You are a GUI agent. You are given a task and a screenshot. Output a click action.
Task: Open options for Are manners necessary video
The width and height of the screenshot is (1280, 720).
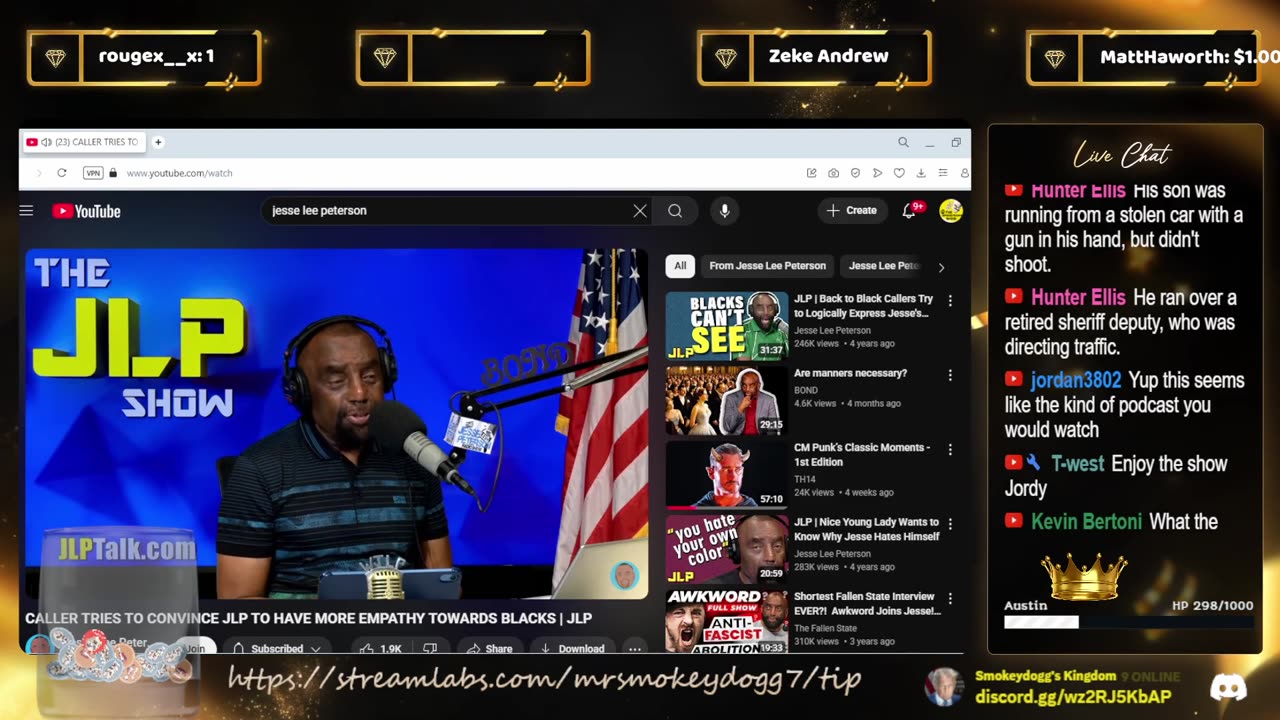point(950,375)
